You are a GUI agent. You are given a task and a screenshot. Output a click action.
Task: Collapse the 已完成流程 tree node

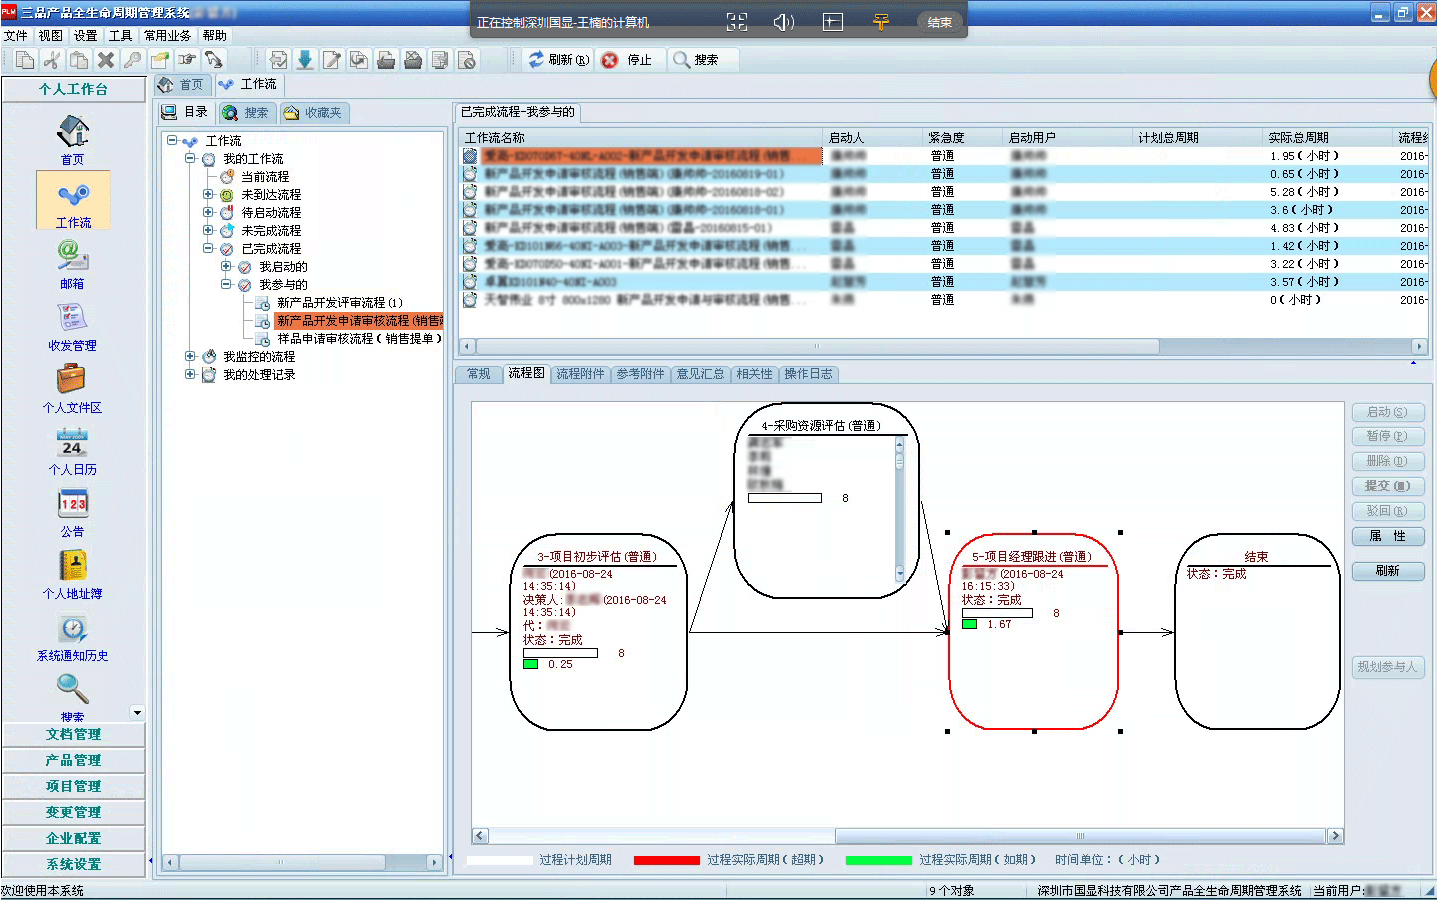pyautogui.click(x=208, y=248)
